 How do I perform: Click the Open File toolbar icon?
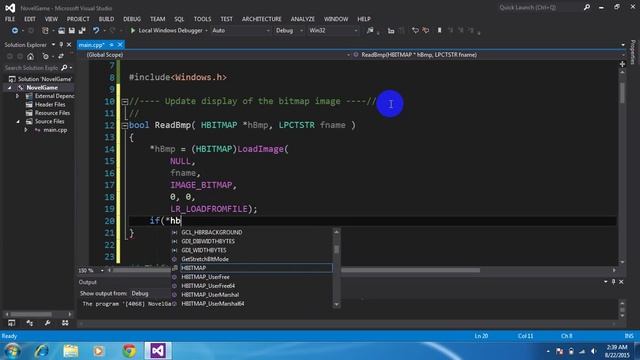(61, 31)
